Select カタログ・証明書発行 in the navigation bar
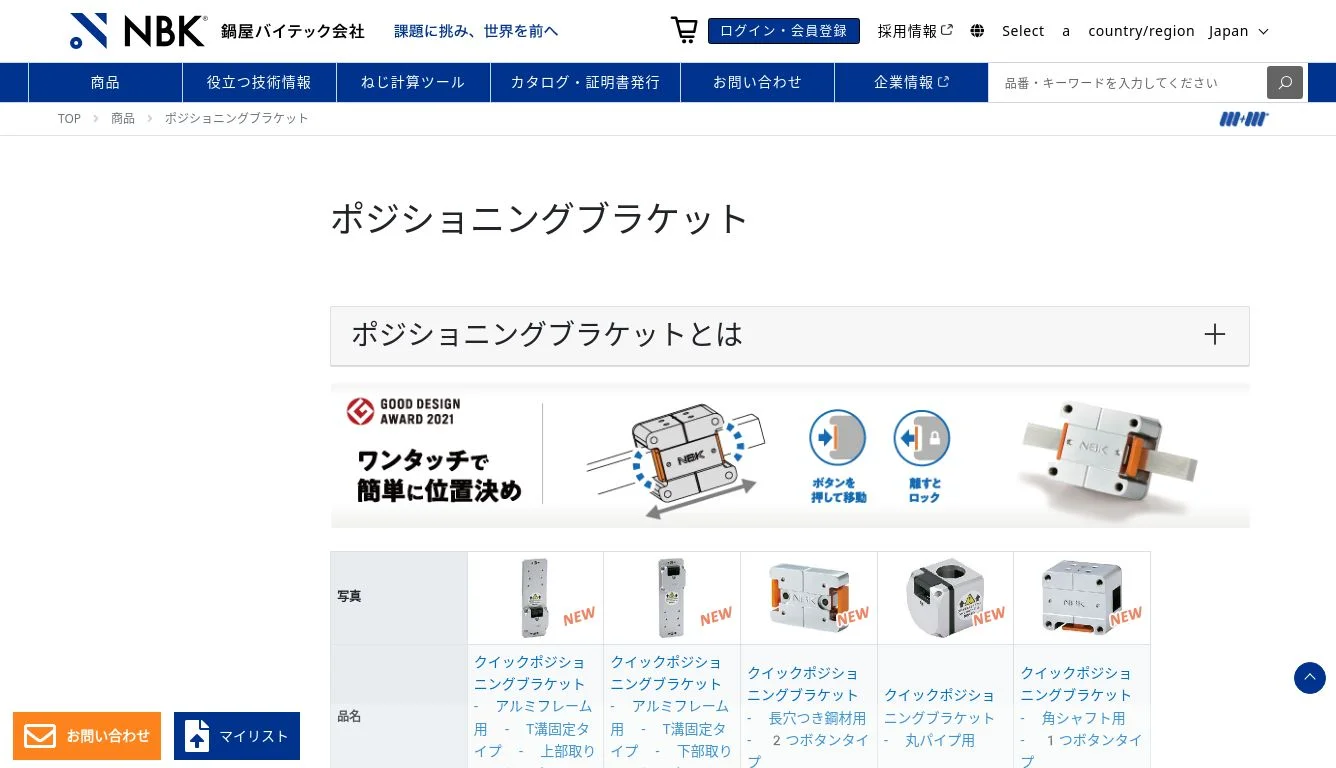1336x768 pixels. 585,82
